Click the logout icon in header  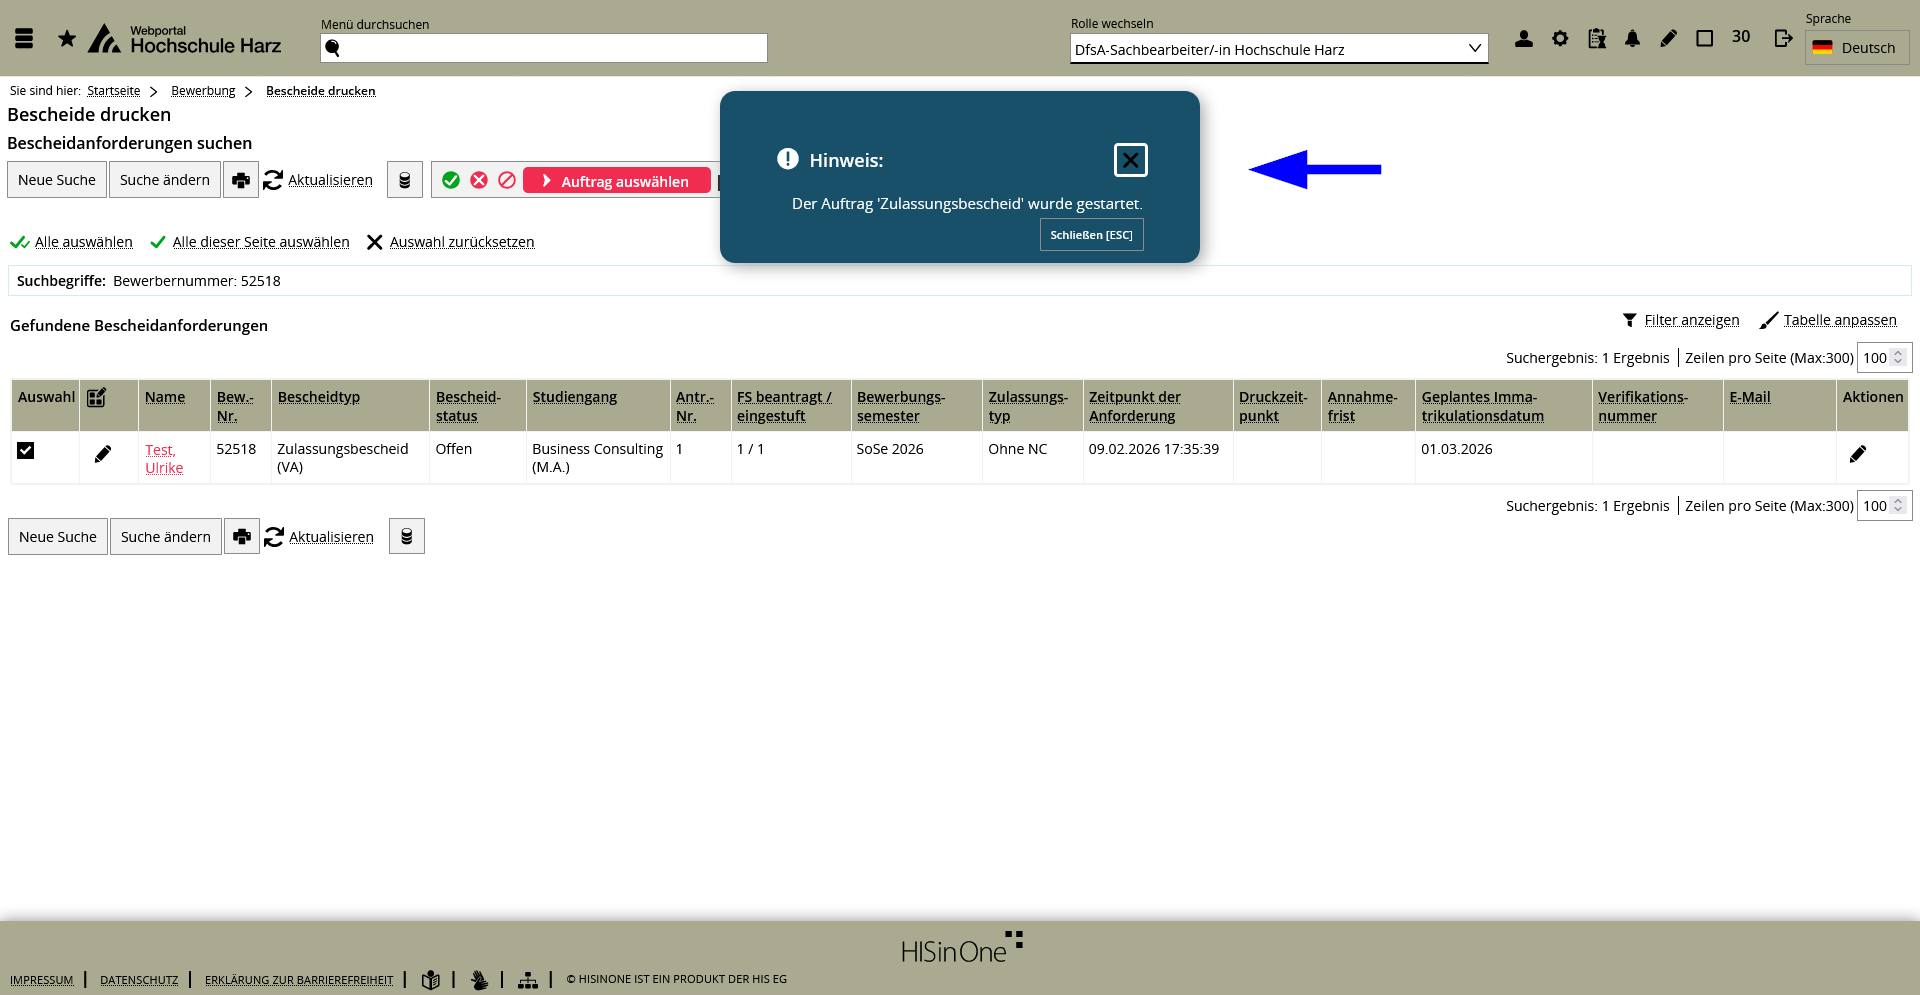[1783, 39]
